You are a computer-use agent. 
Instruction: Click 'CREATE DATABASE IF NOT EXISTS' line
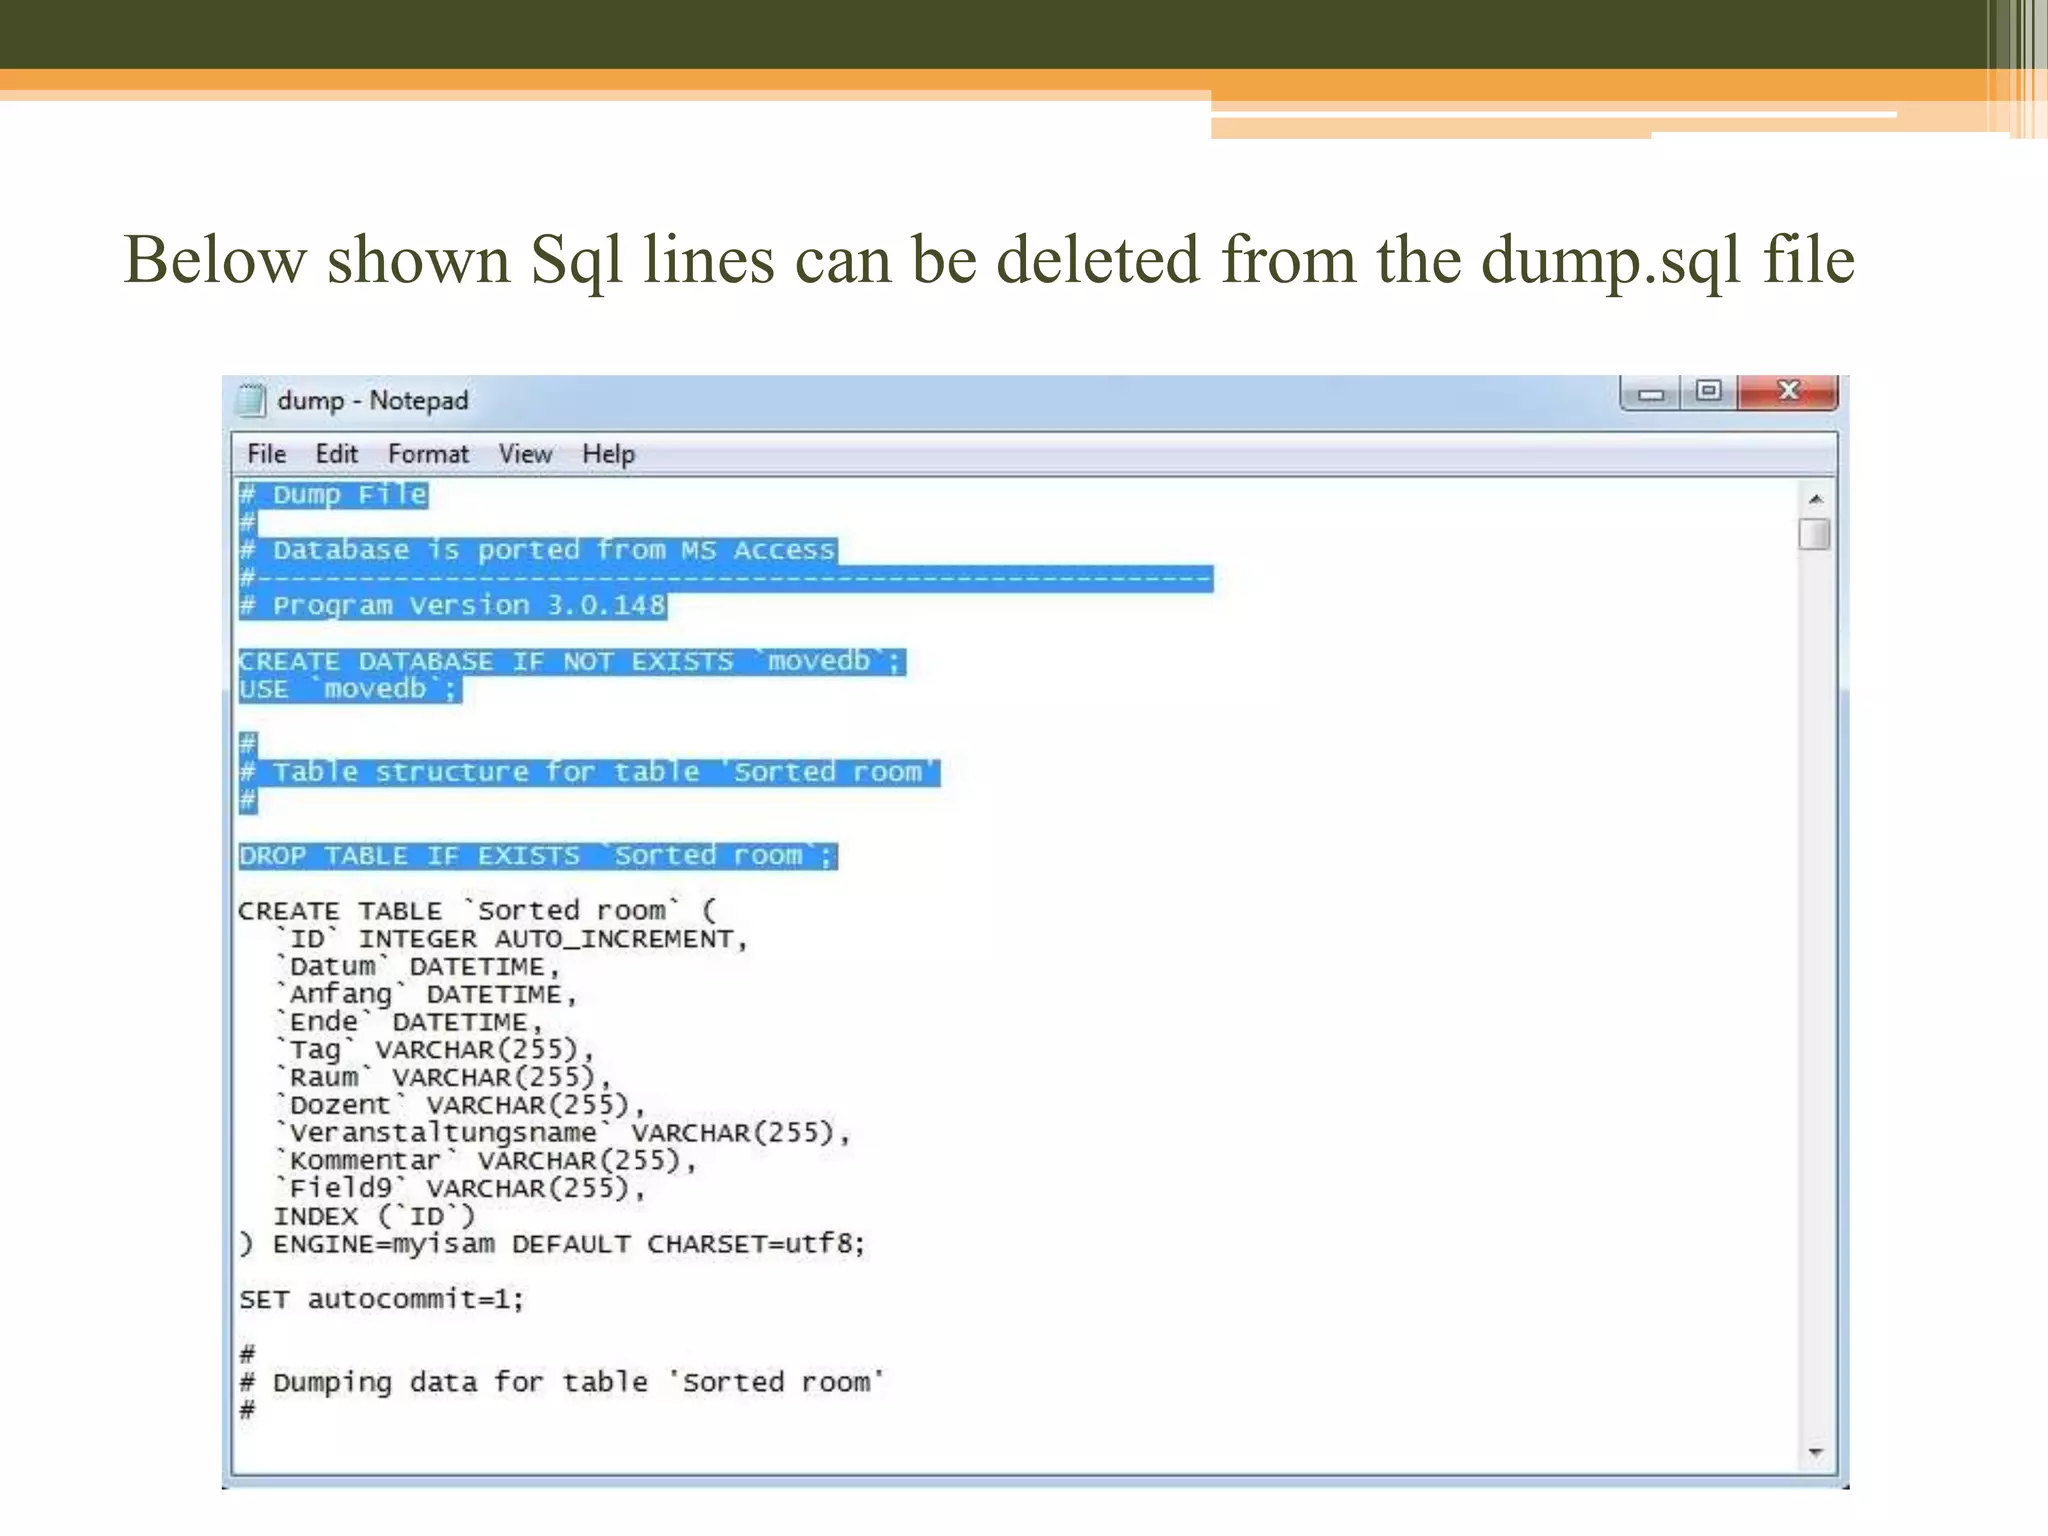[x=572, y=661]
